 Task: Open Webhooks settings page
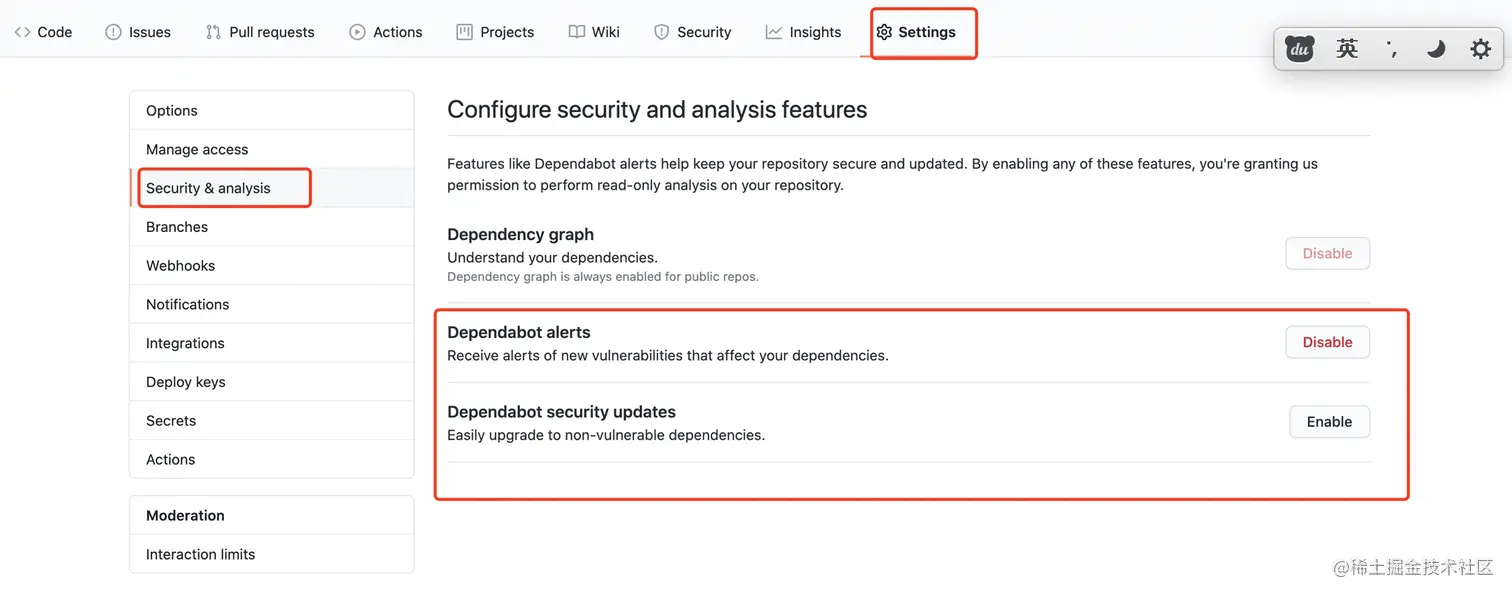(x=180, y=266)
